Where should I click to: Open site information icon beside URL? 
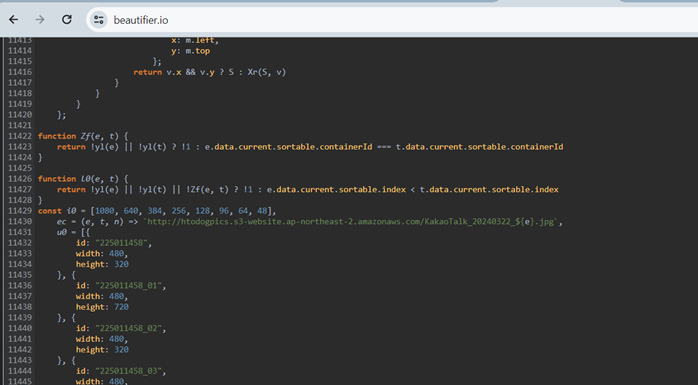[x=98, y=20]
